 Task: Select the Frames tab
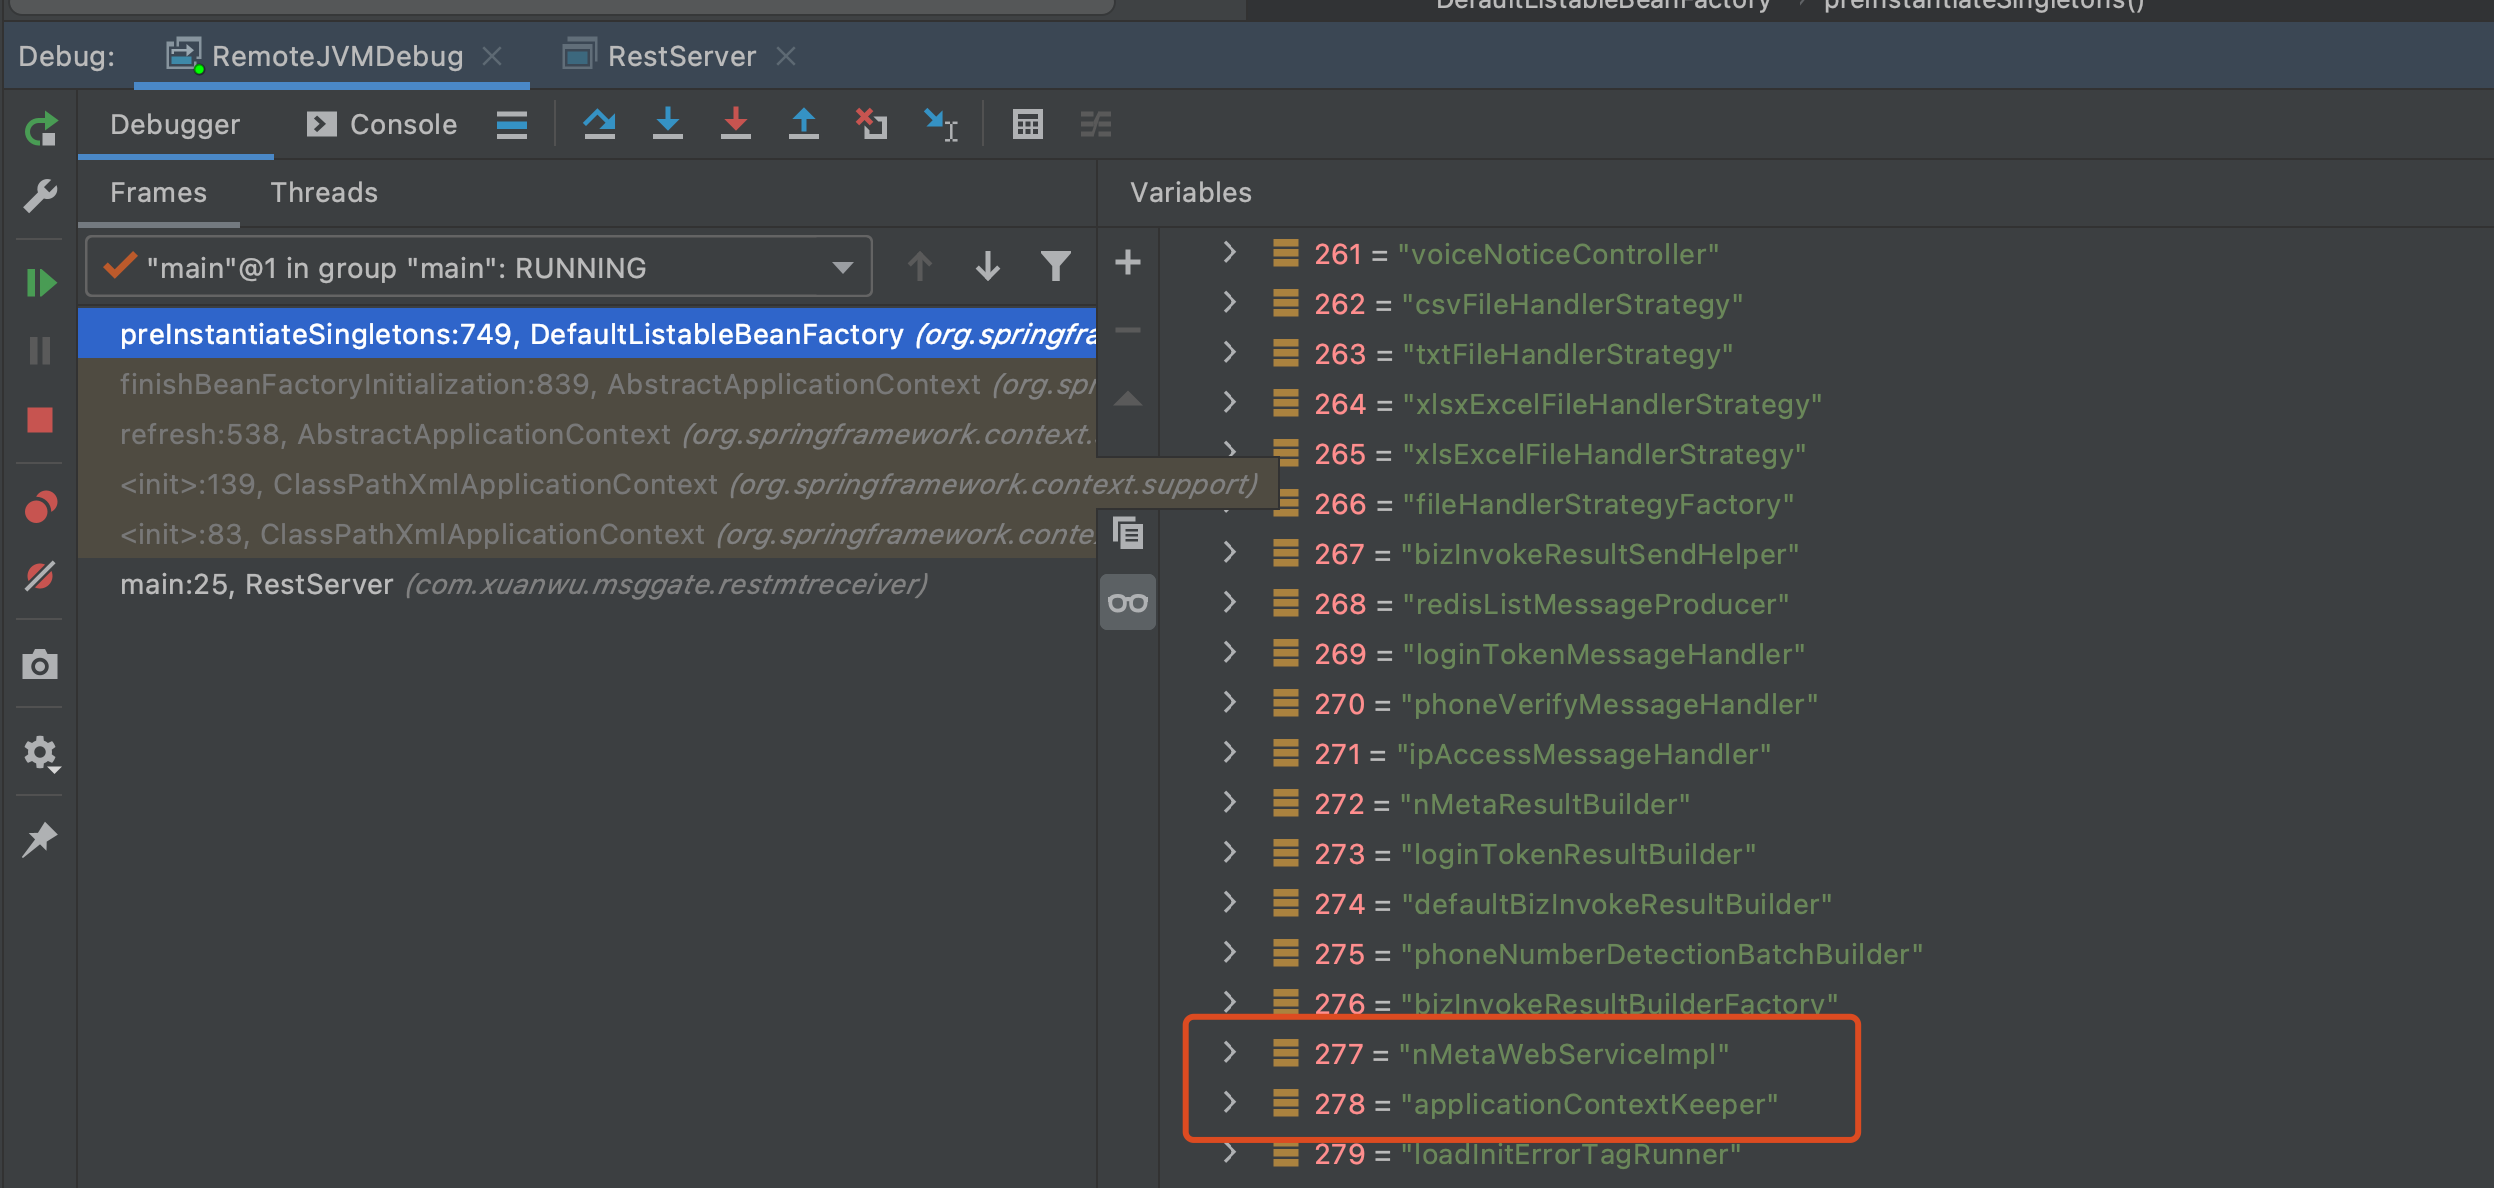pos(158,193)
